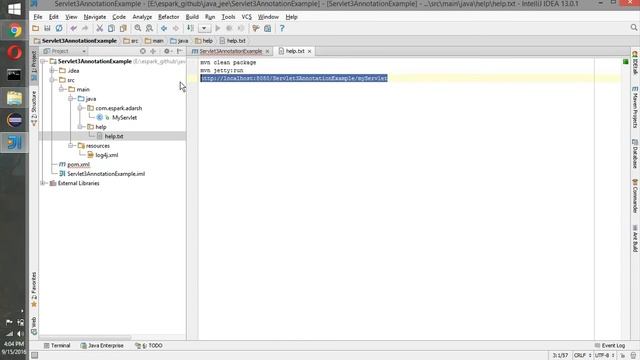The width and height of the screenshot is (640, 360).
Task: Open the Event Log
Action: click(x=610, y=346)
